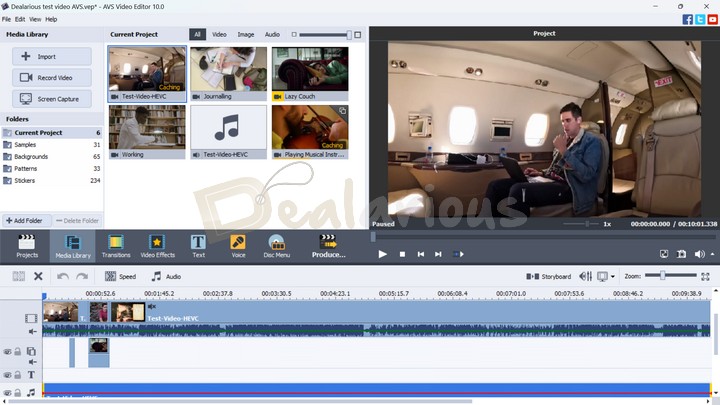The width and height of the screenshot is (720, 405).
Task: Take a snapshot of the preview
Action: point(681,254)
